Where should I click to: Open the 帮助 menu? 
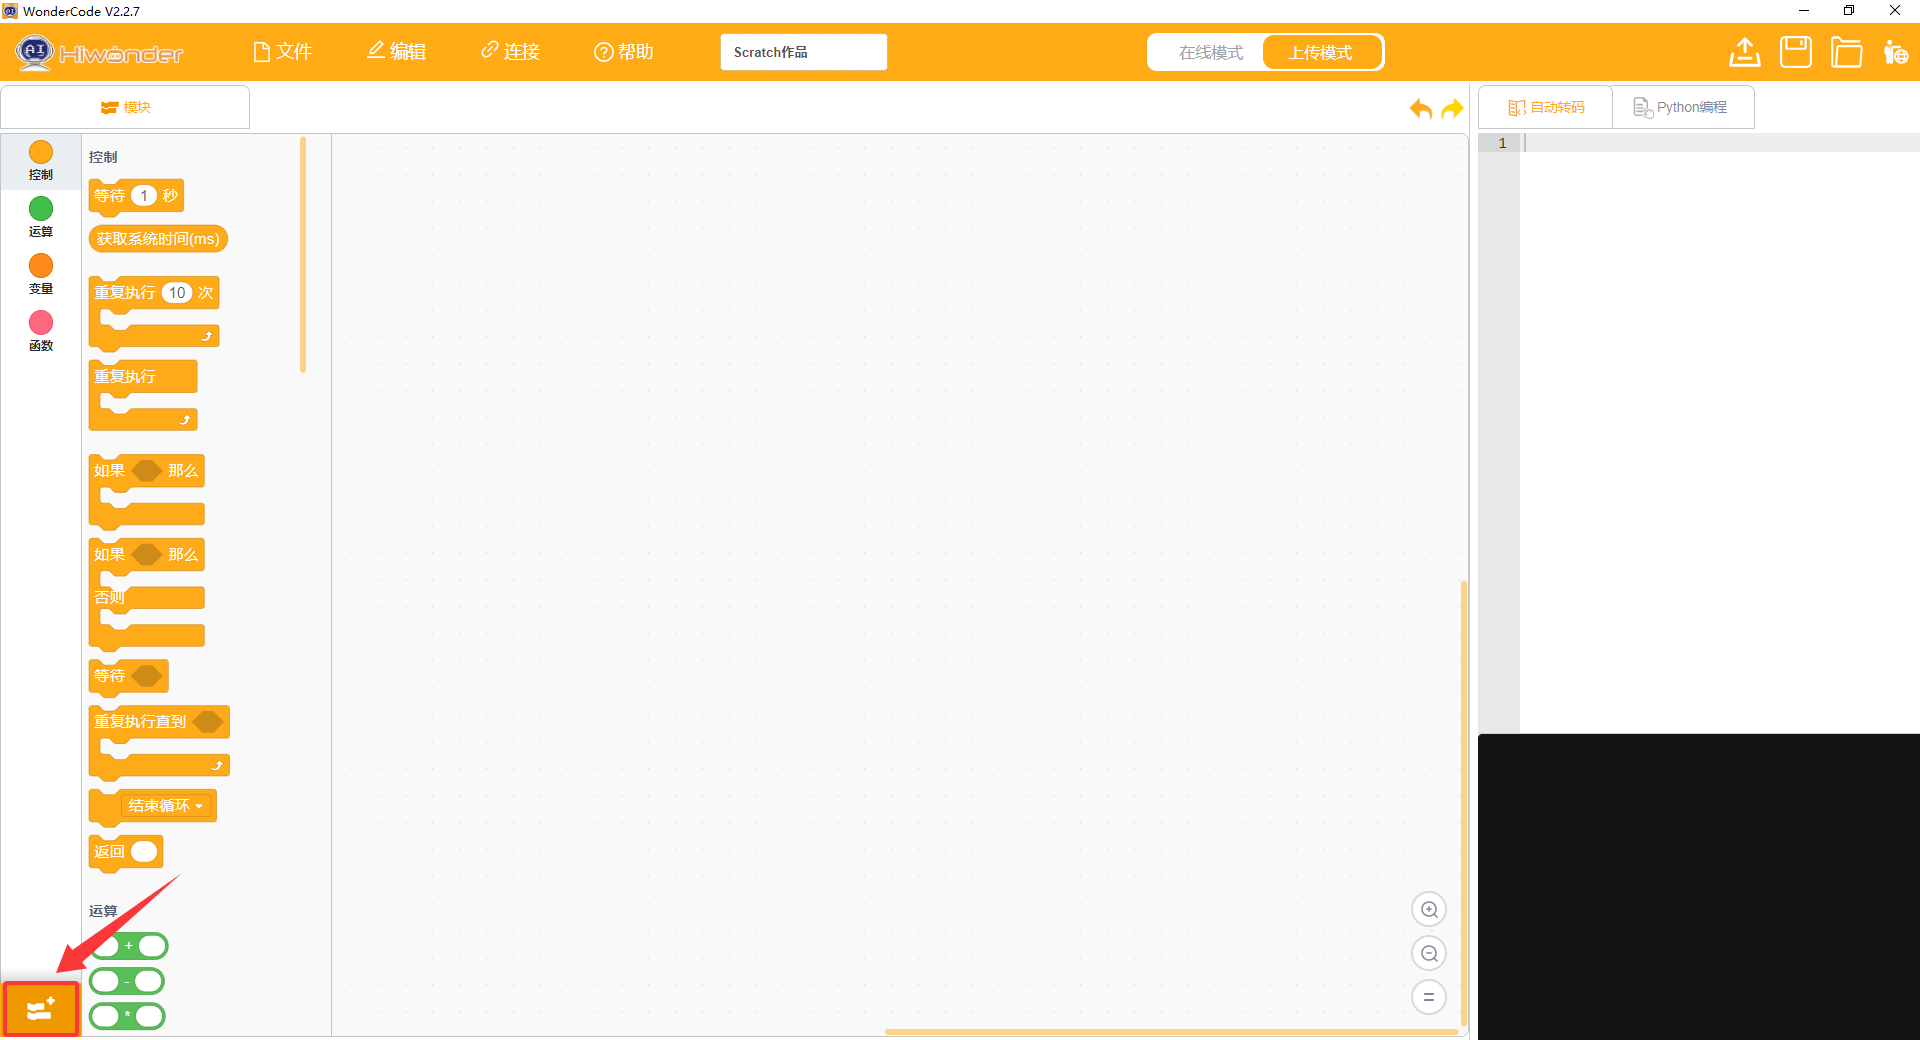click(x=624, y=52)
